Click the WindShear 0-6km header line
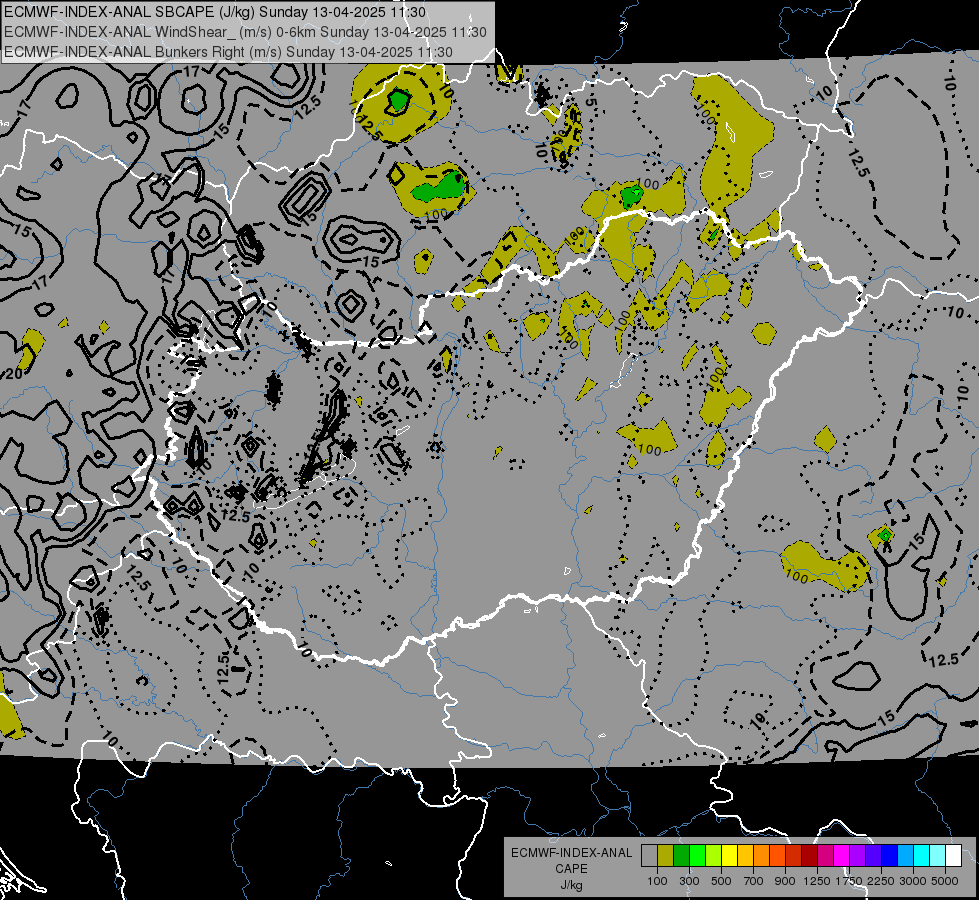 (x=245, y=32)
